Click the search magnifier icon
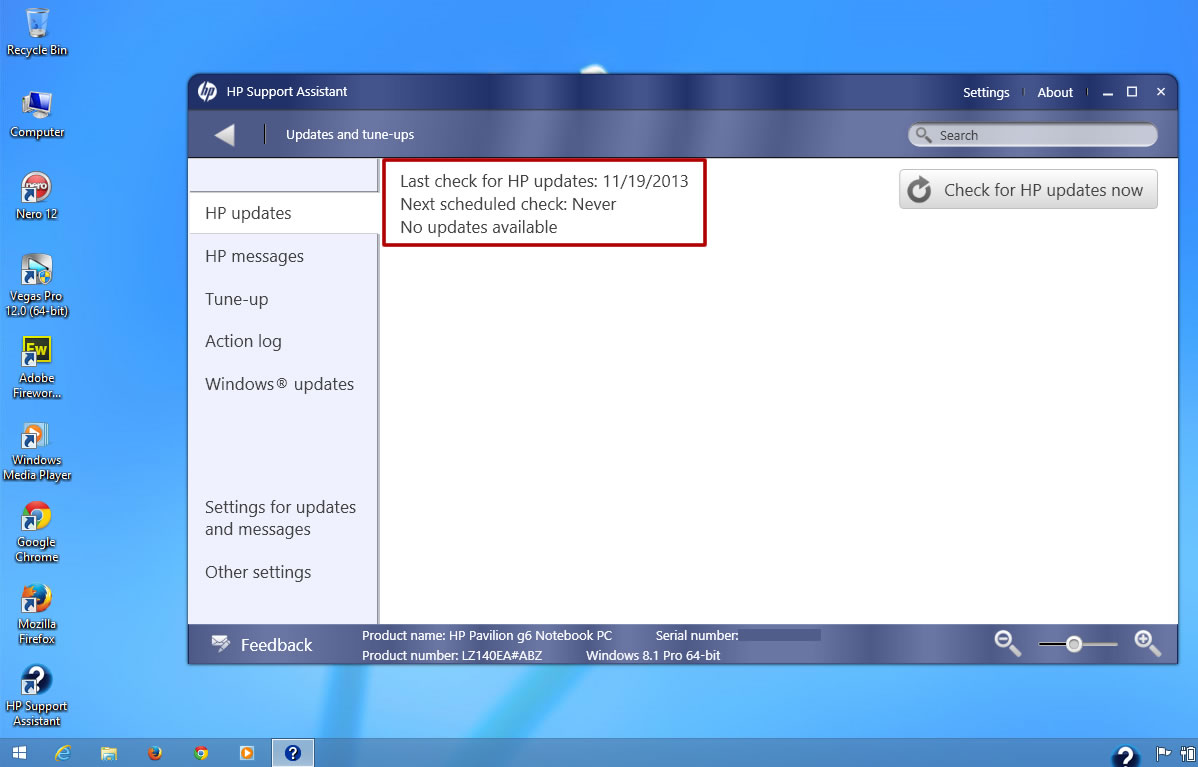 tap(923, 134)
